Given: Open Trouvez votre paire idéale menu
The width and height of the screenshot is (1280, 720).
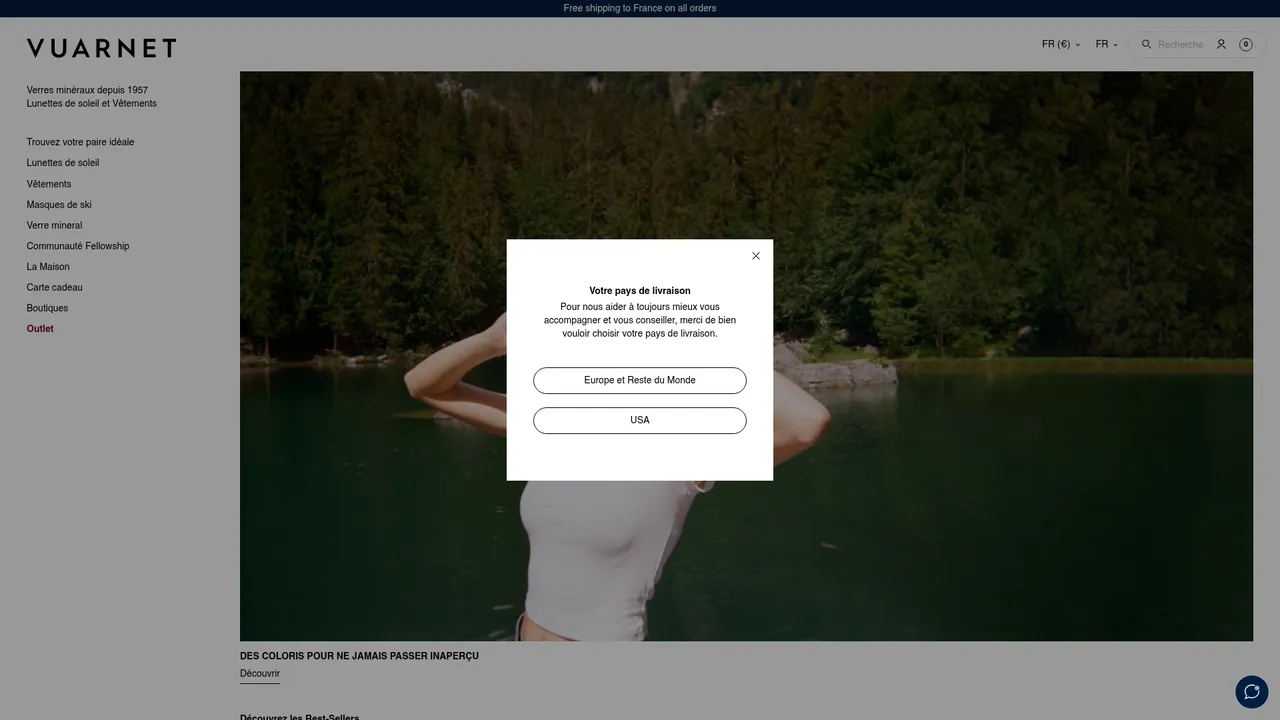Looking at the screenshot, I should (80, 142).
